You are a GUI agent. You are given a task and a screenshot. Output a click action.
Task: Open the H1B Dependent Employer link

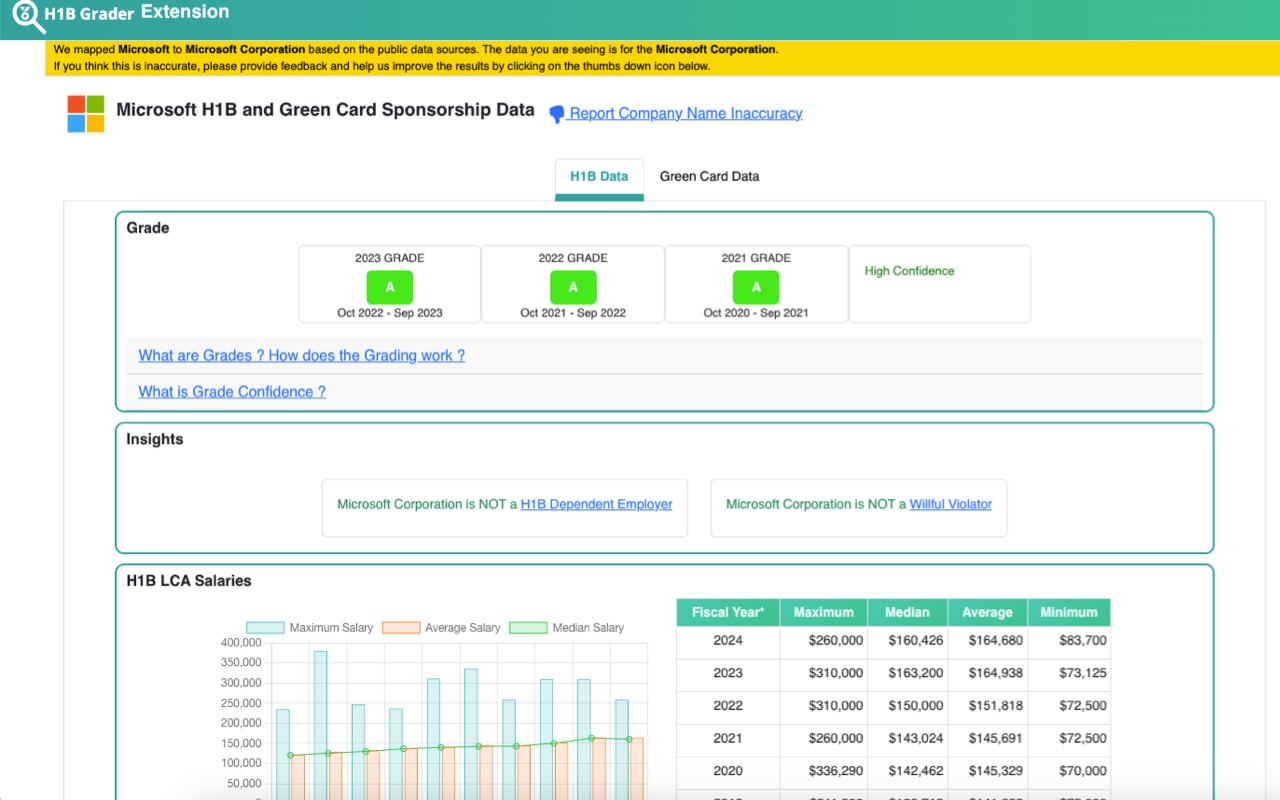[x=596, y=505]
